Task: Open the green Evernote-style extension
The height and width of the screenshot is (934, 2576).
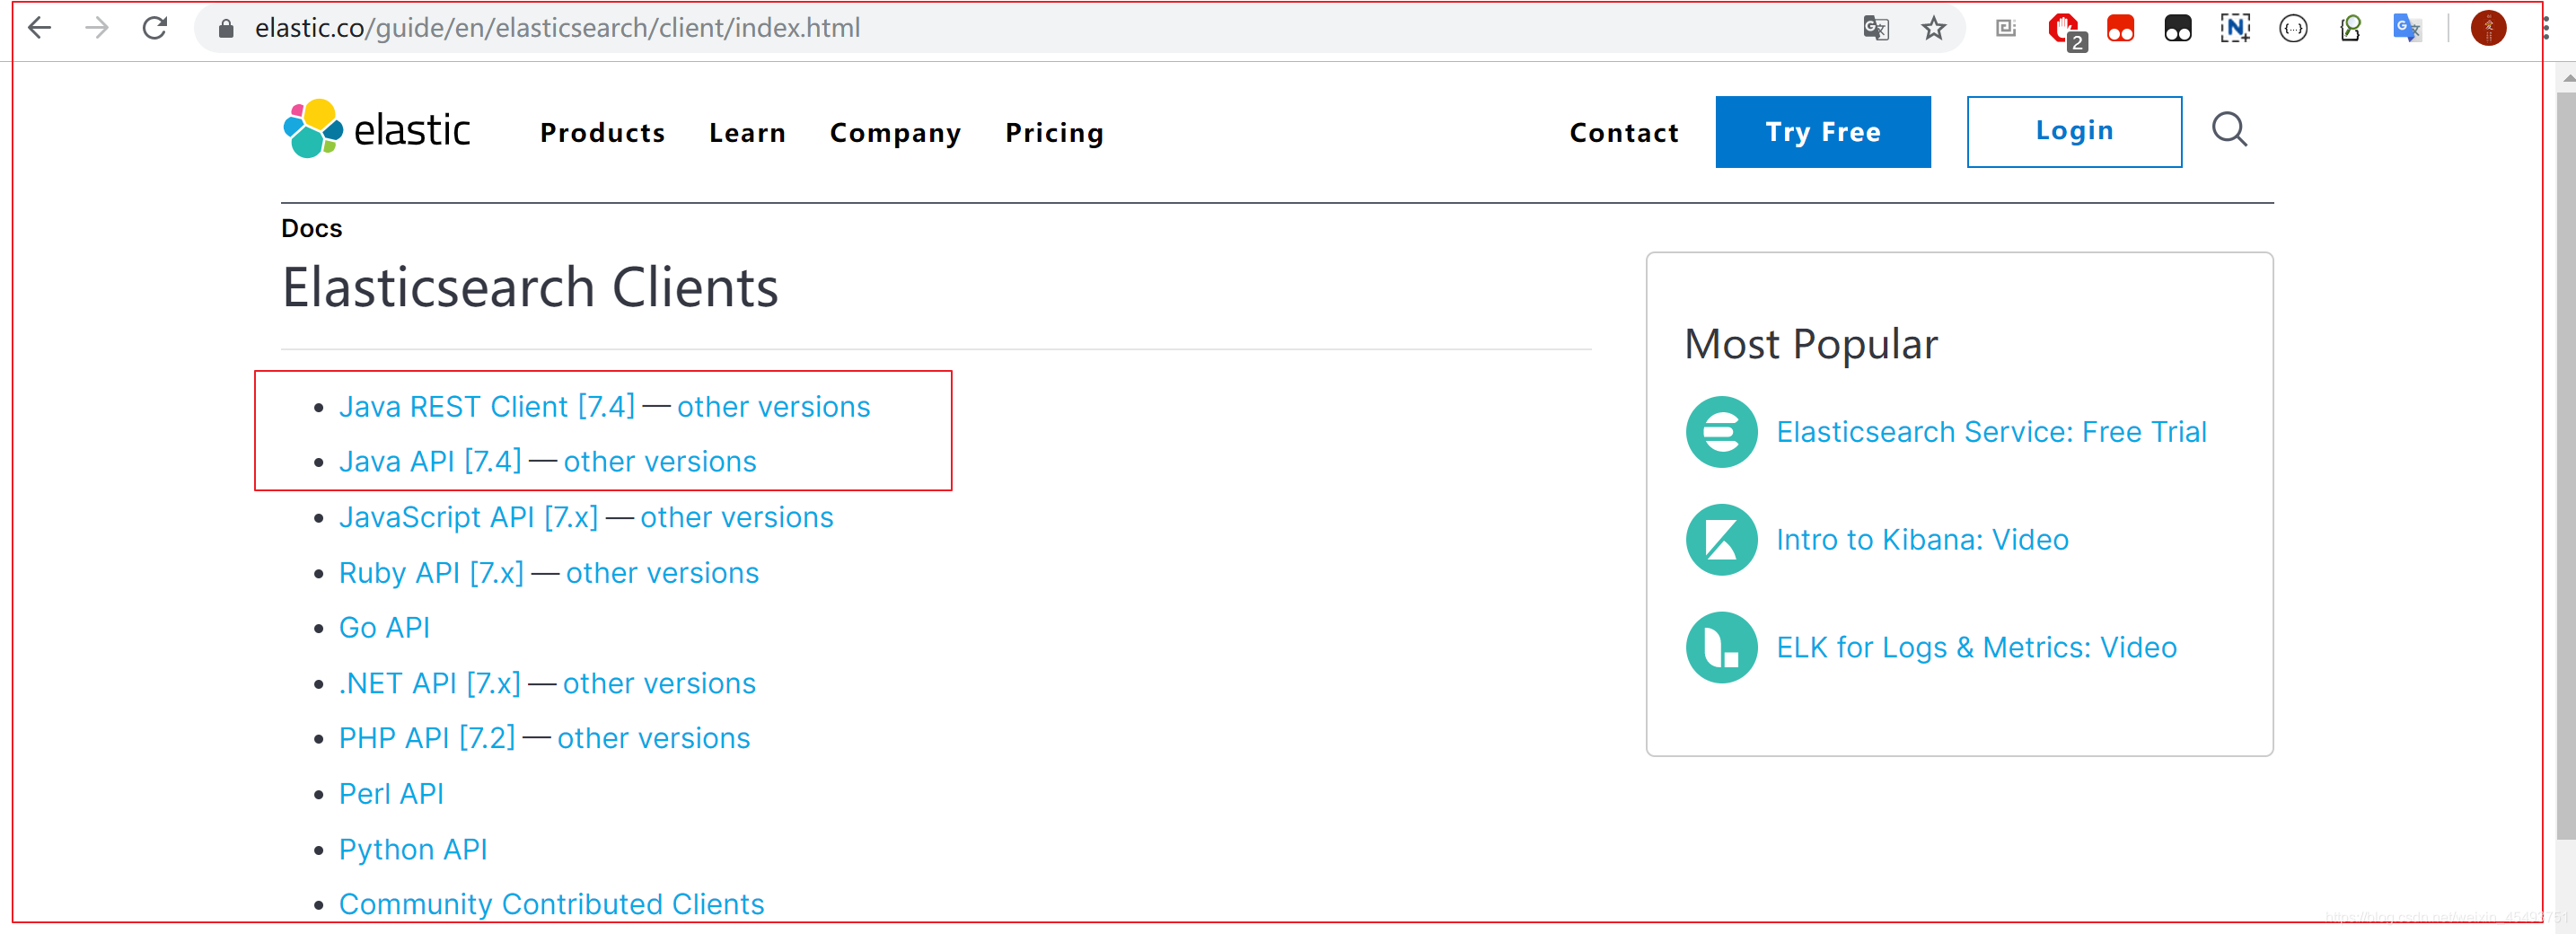Action: pos(2351,28)
